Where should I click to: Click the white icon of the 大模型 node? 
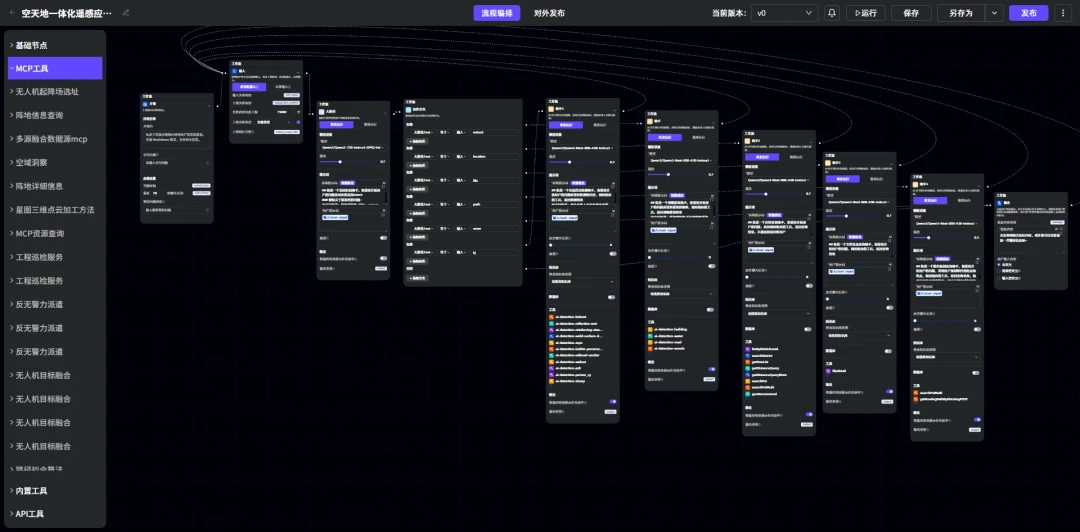click(x=322, y=111)
